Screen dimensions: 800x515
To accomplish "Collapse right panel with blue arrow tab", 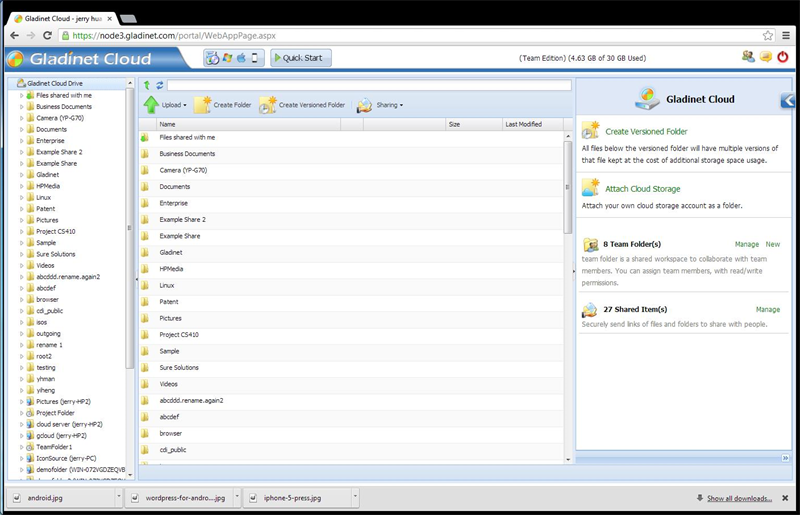I will pyautogui.click(x=787, y=100).
